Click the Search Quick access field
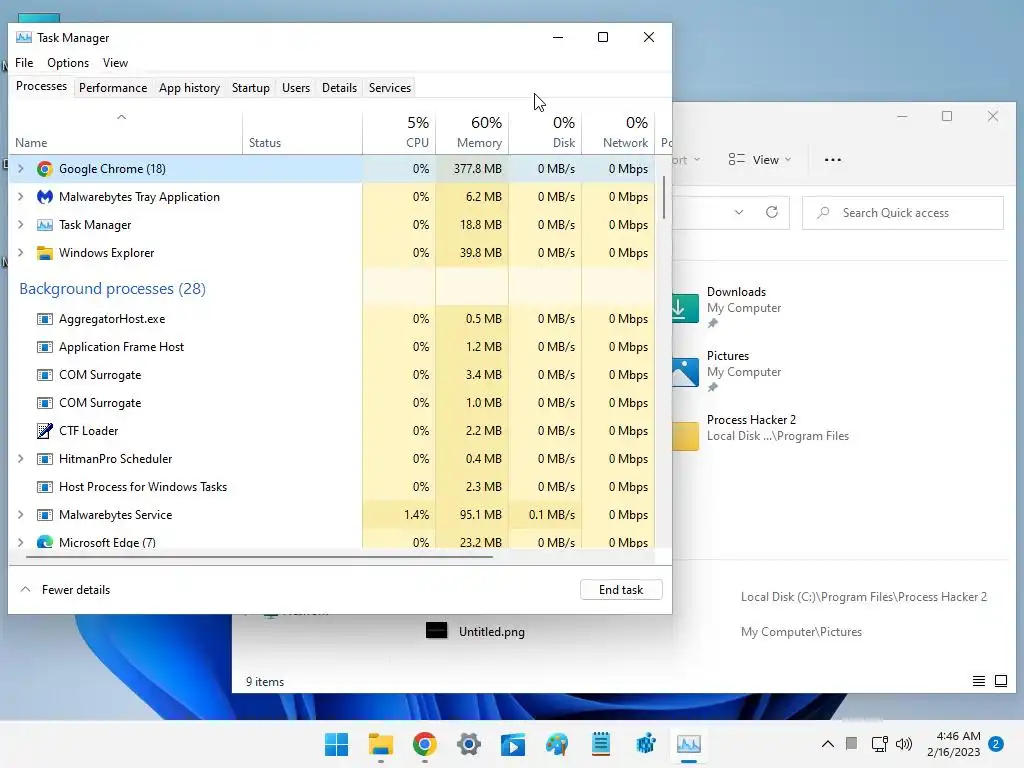1024x768 pixels. coord(903,213)
